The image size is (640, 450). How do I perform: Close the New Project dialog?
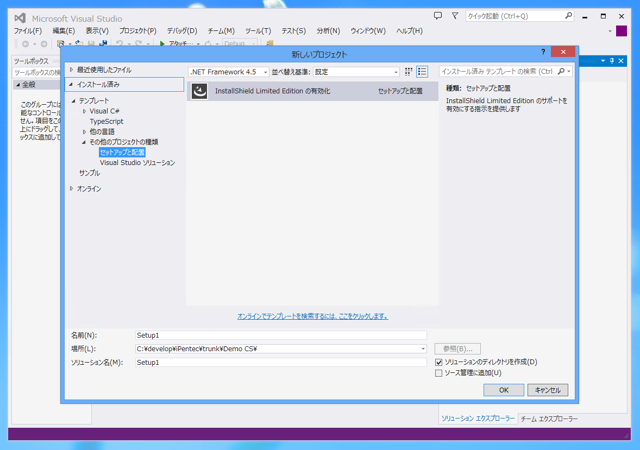(563, 52)
